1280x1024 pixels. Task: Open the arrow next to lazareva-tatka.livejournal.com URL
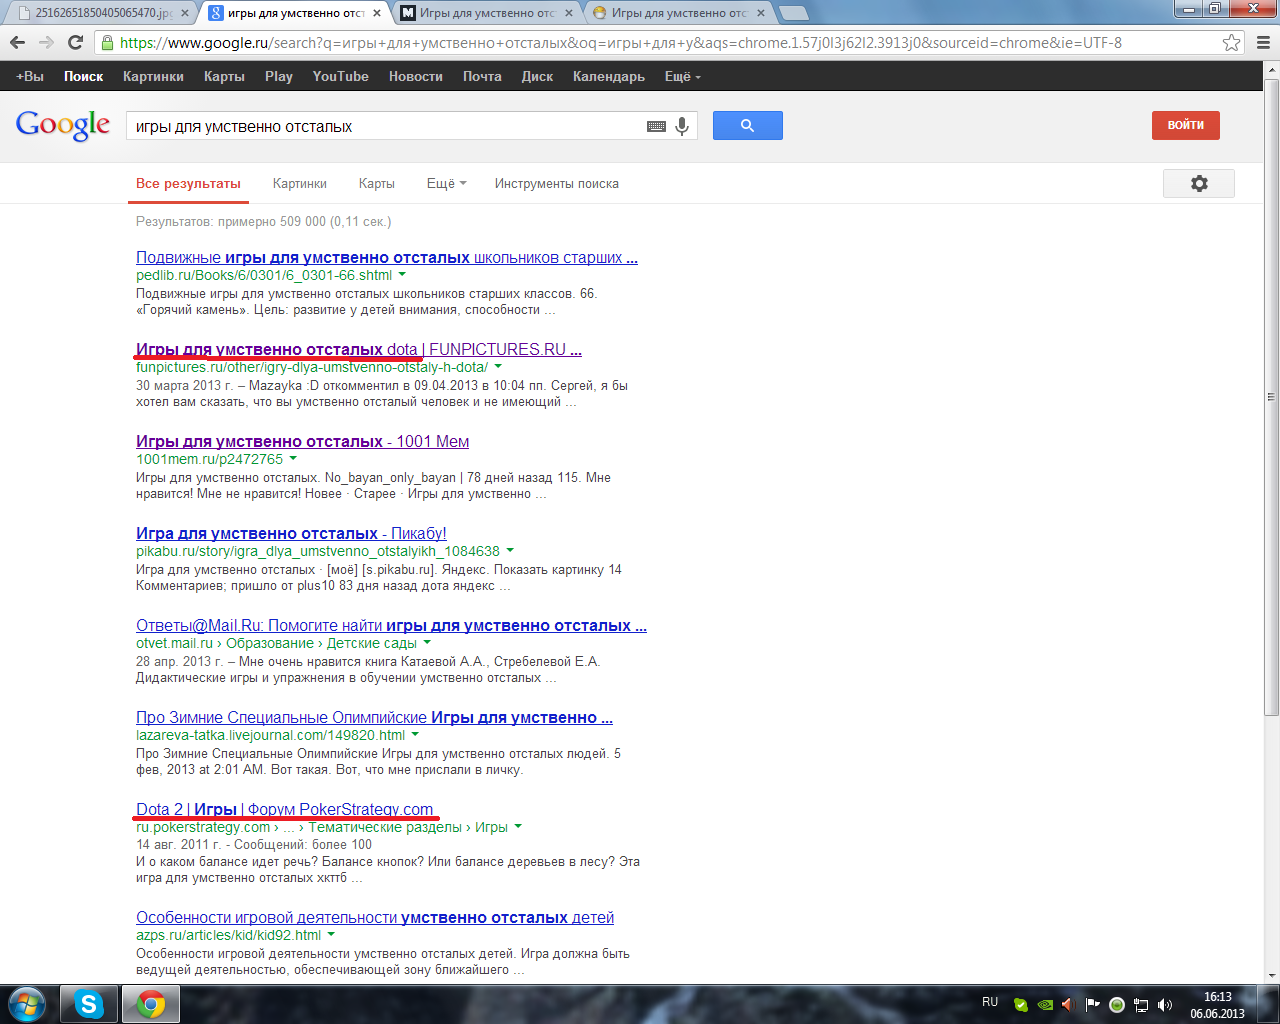pyautogui.click(x=415, y=734)
